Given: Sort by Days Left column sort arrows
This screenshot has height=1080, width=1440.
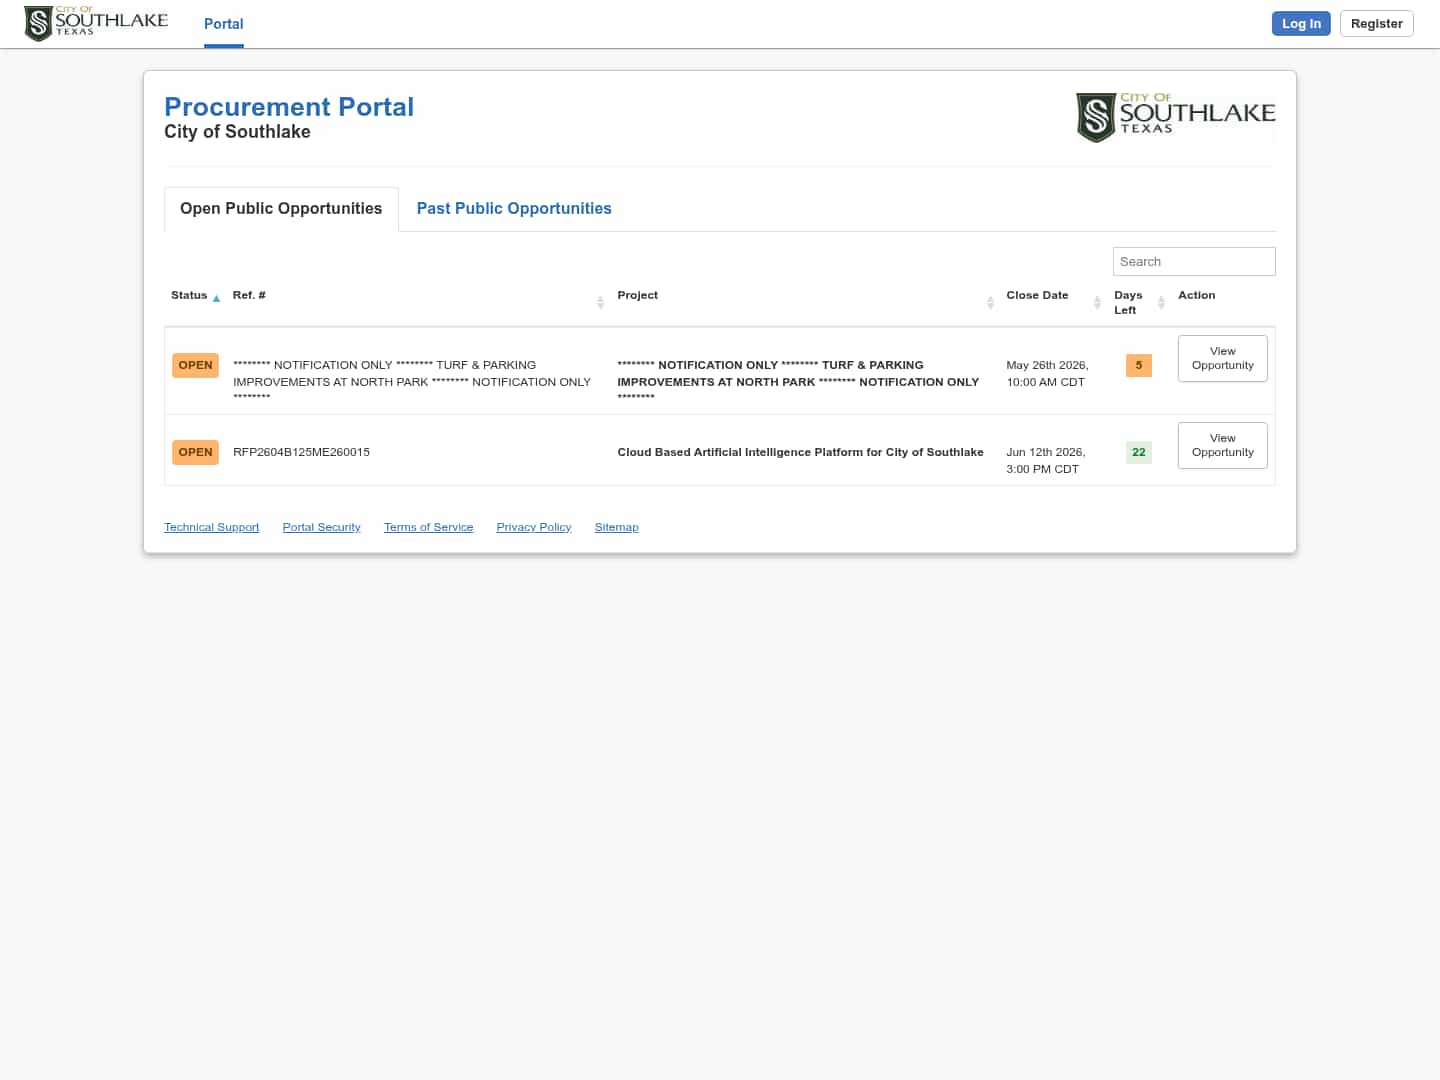Looking at the screenshot, I should (1161, 302).
